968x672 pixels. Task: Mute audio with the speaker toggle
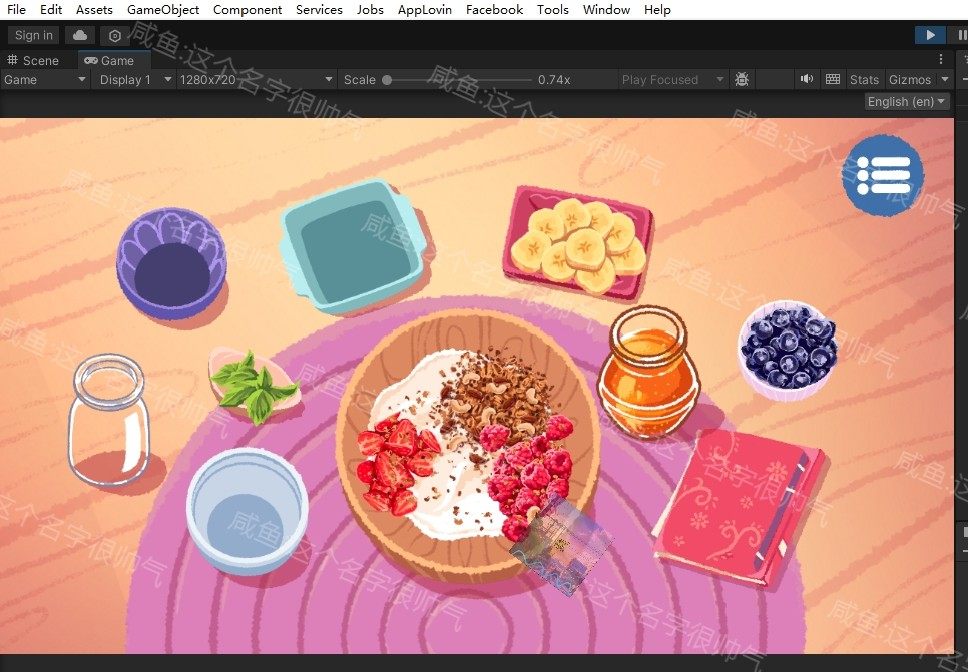click(806, 79)
